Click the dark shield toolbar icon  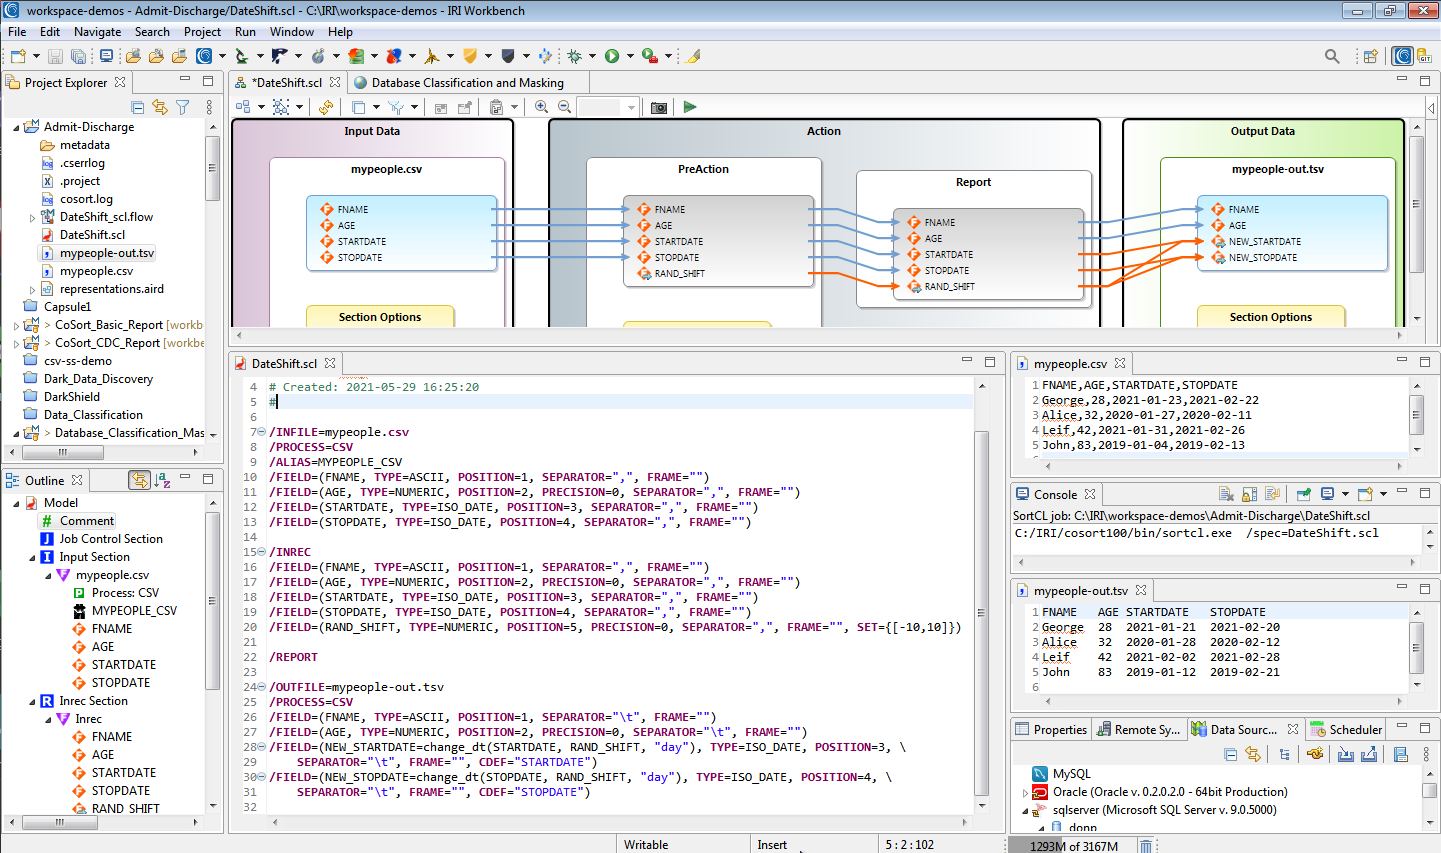coord(508,56)
